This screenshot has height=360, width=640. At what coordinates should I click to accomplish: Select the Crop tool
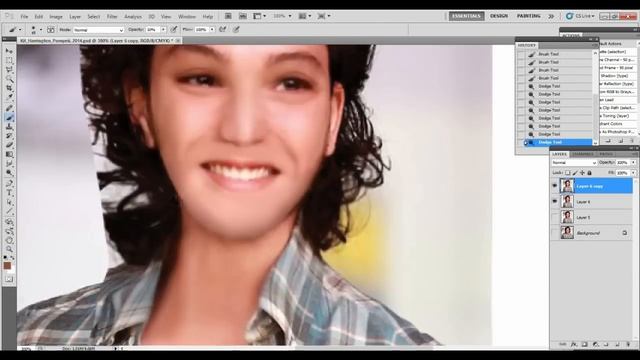click(9, 88)
